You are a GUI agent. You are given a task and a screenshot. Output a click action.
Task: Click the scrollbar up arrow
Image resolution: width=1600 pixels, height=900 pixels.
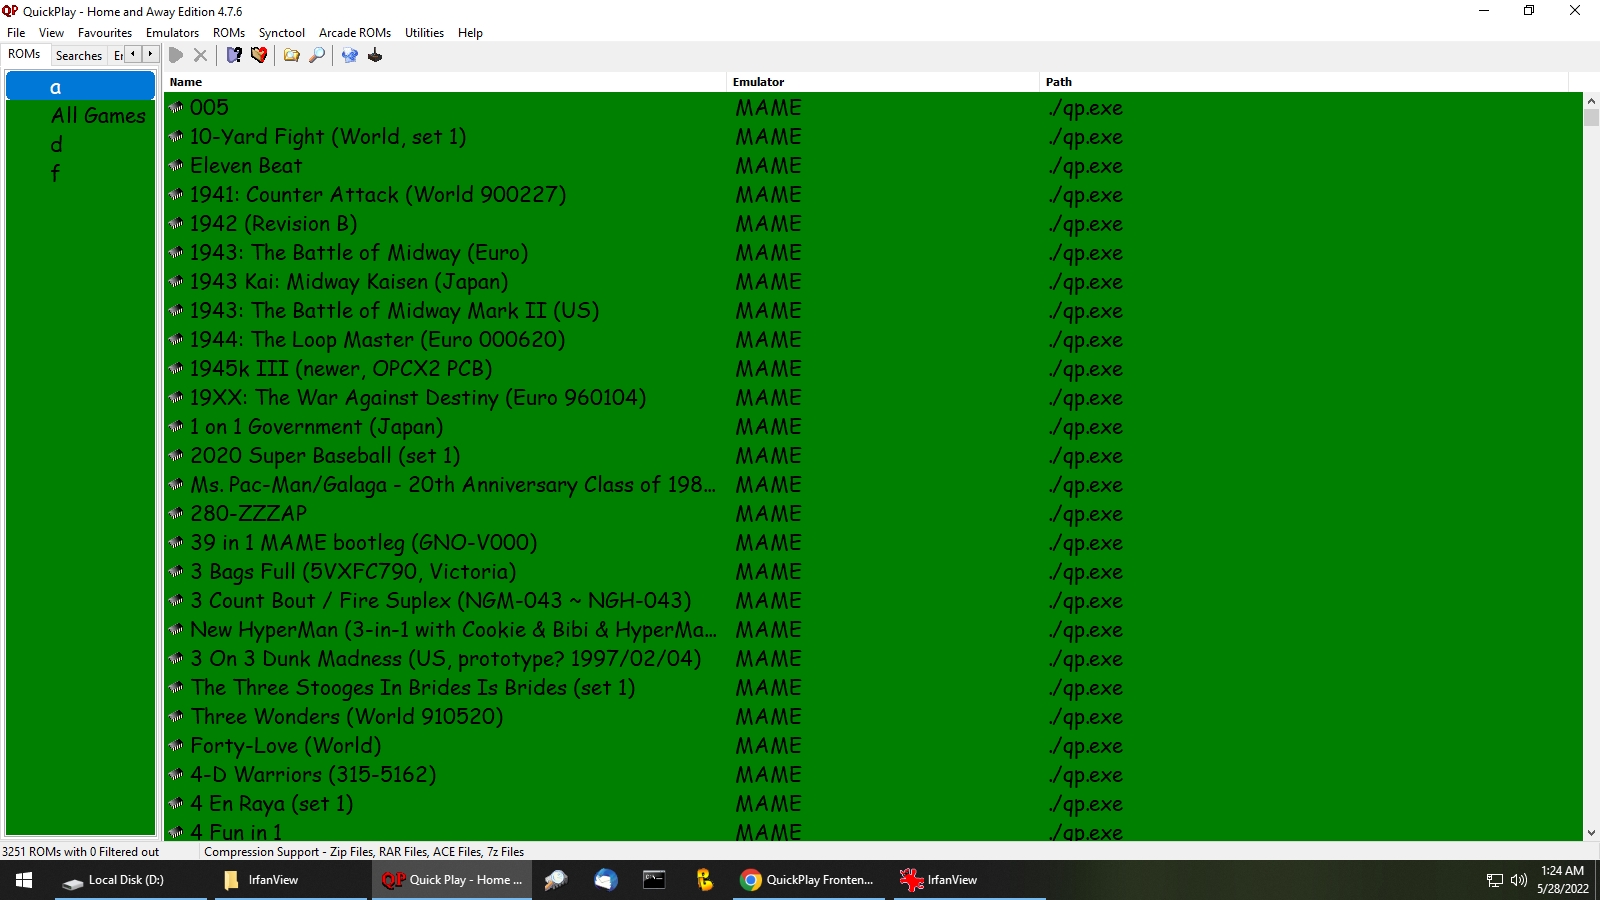click(1591, 101)
